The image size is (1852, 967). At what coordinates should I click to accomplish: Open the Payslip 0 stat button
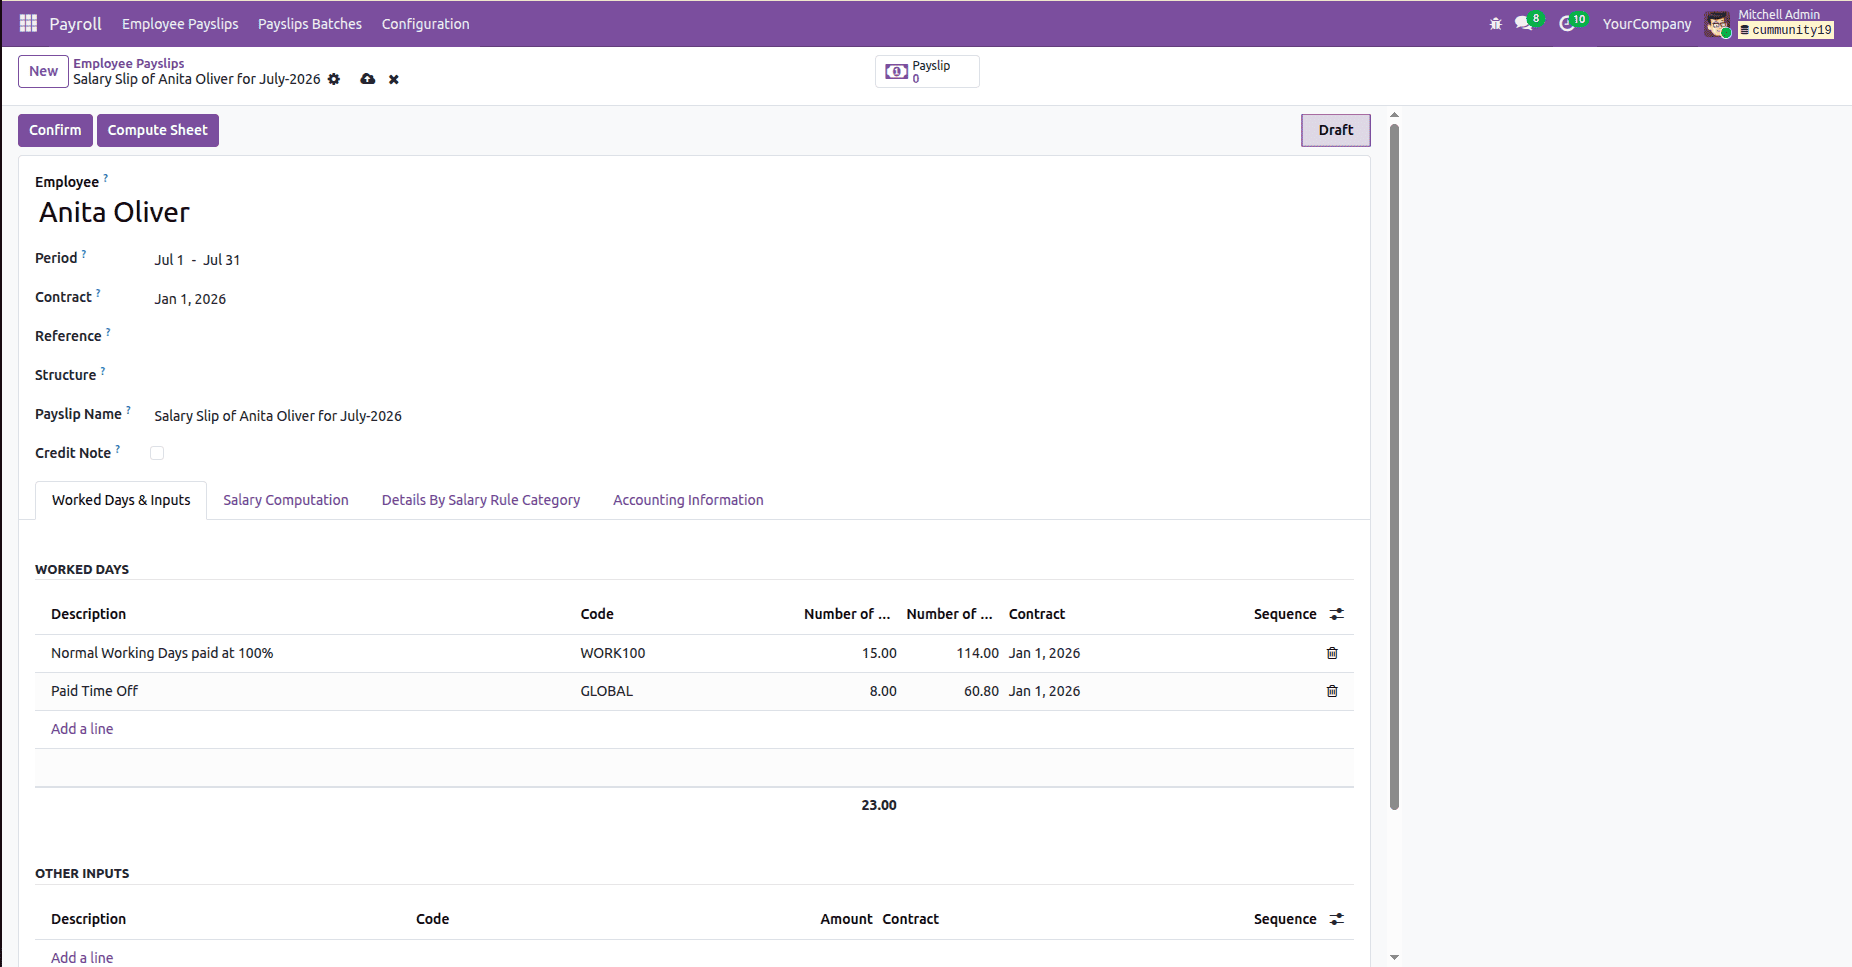click(x=927, y=71)
